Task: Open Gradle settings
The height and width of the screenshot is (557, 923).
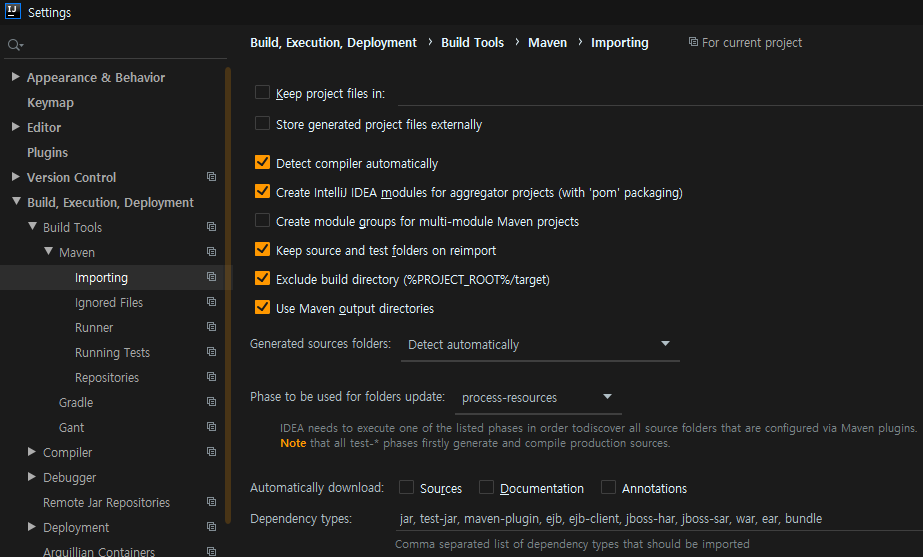Action: [x=76, y=403]
